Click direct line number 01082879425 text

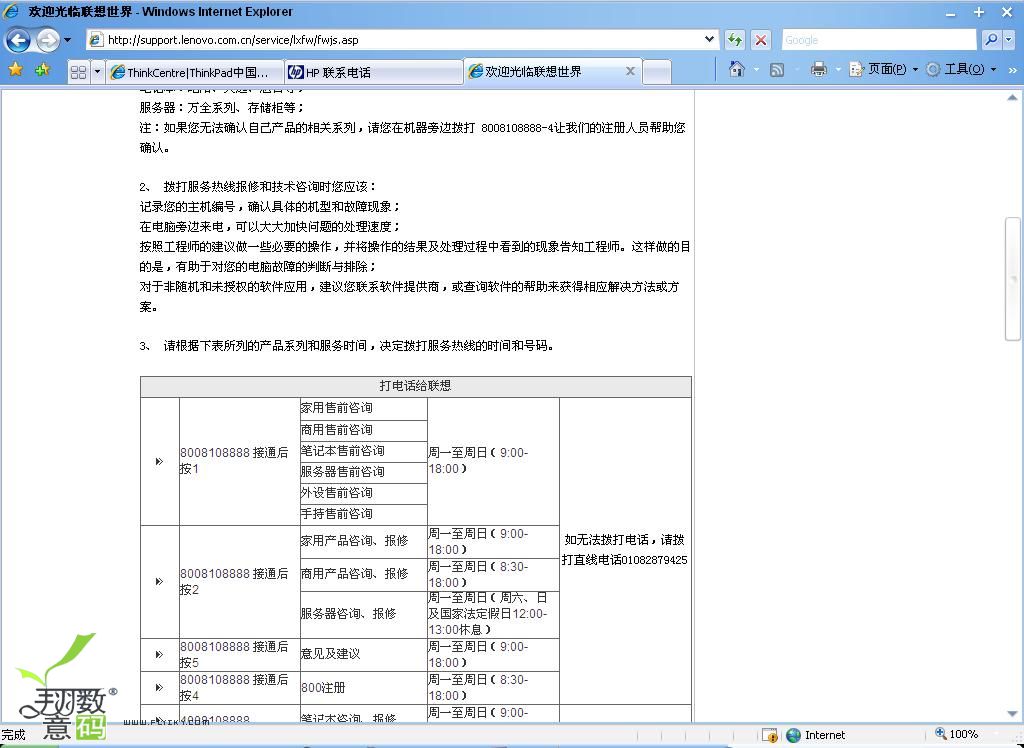point(654,560)
